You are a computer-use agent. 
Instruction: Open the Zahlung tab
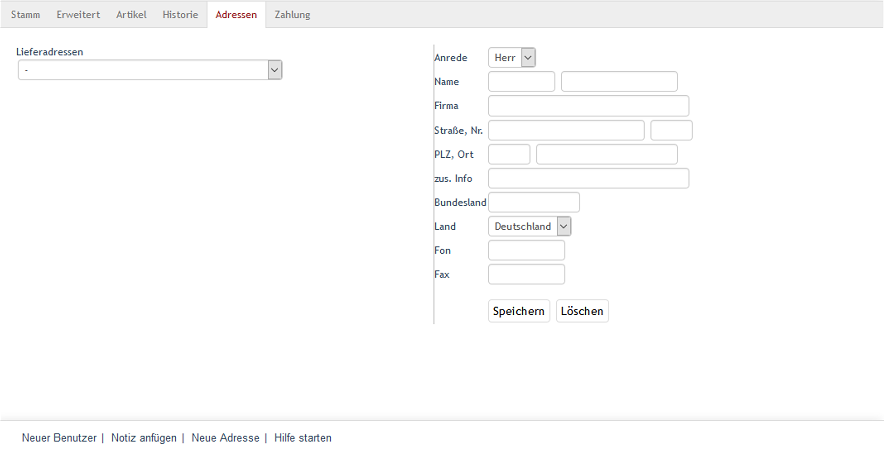292,15
